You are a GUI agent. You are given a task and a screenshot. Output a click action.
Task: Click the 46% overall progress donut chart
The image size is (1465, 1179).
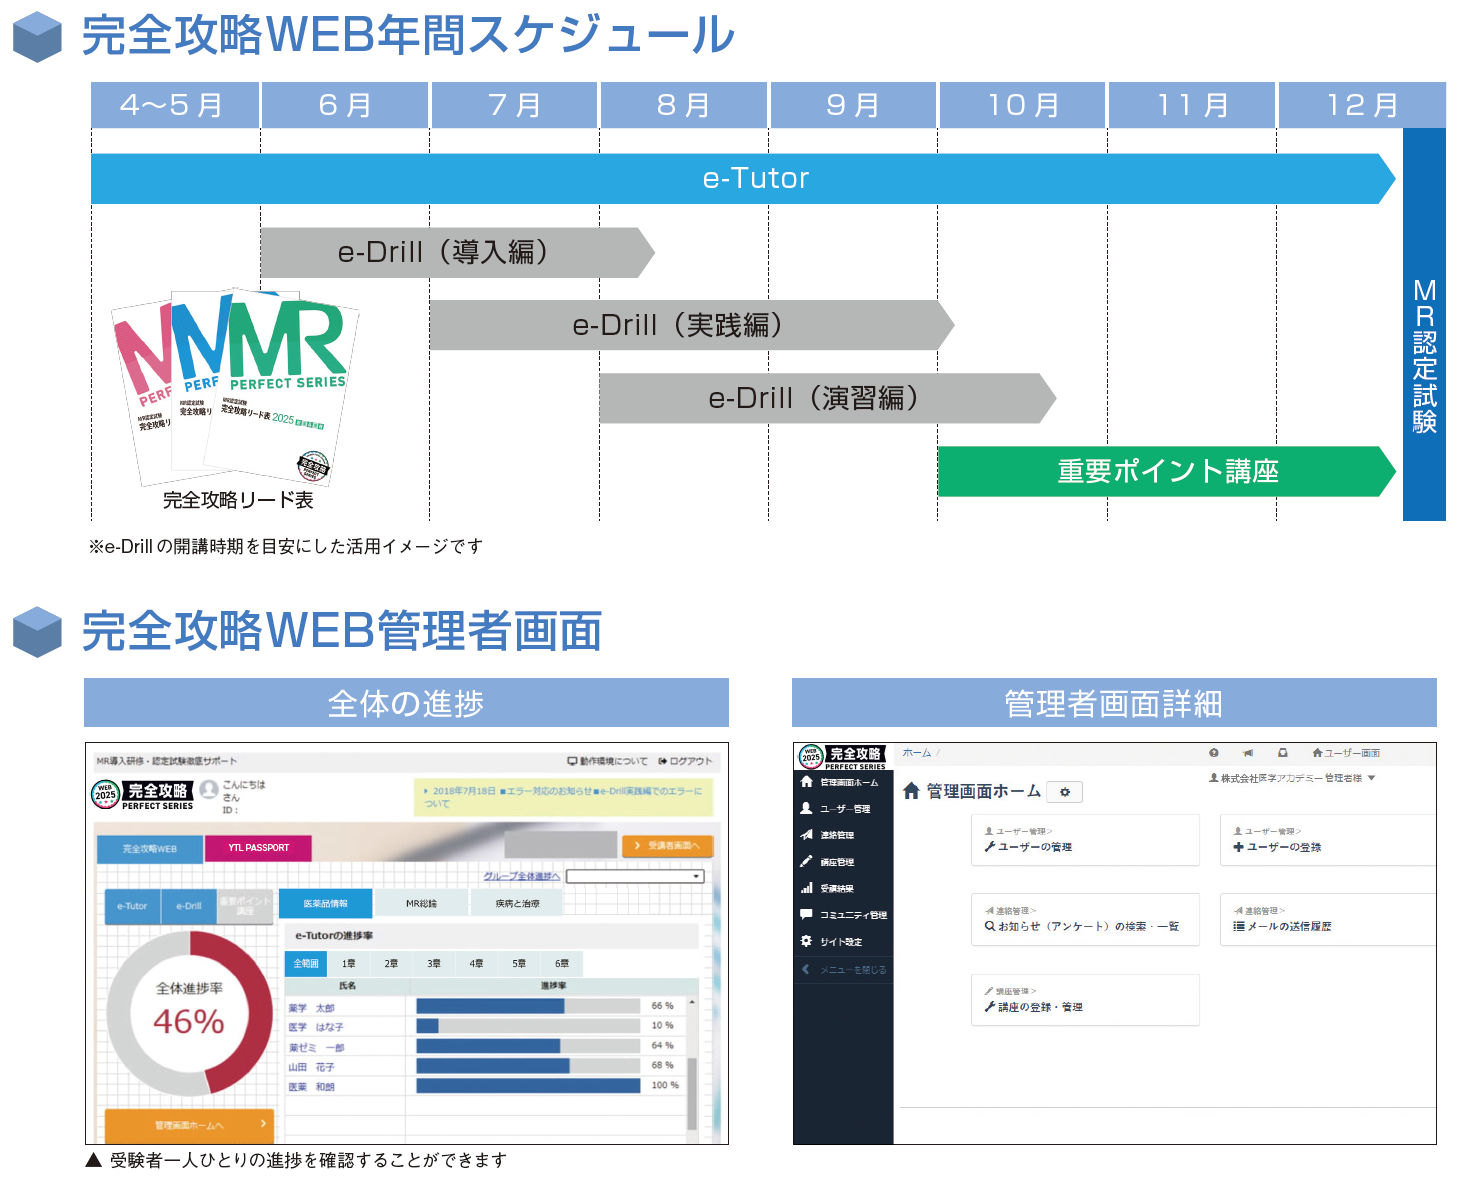coord(189,1012)
